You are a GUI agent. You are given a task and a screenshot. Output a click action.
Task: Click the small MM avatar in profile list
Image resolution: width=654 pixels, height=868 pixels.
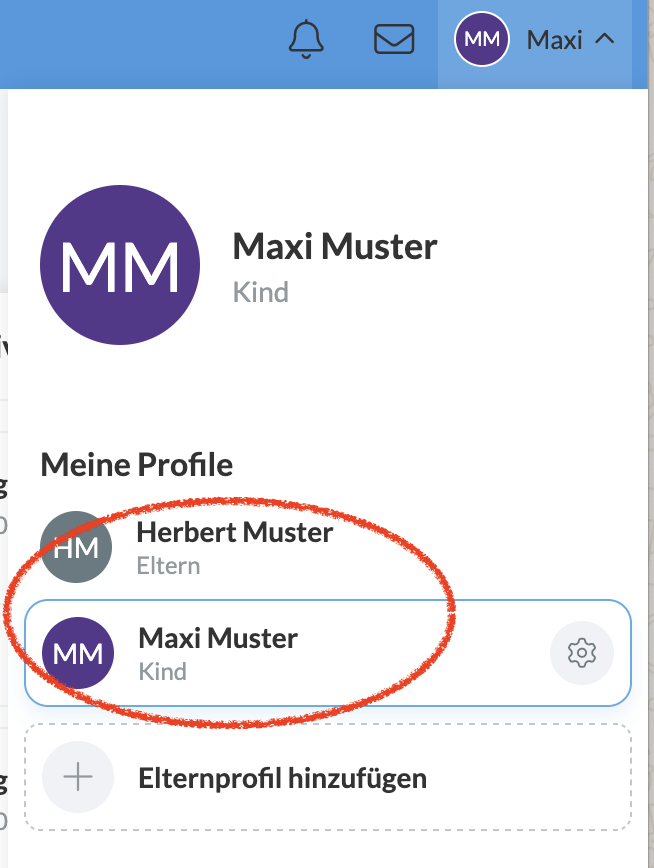click(x=78, y=653)
